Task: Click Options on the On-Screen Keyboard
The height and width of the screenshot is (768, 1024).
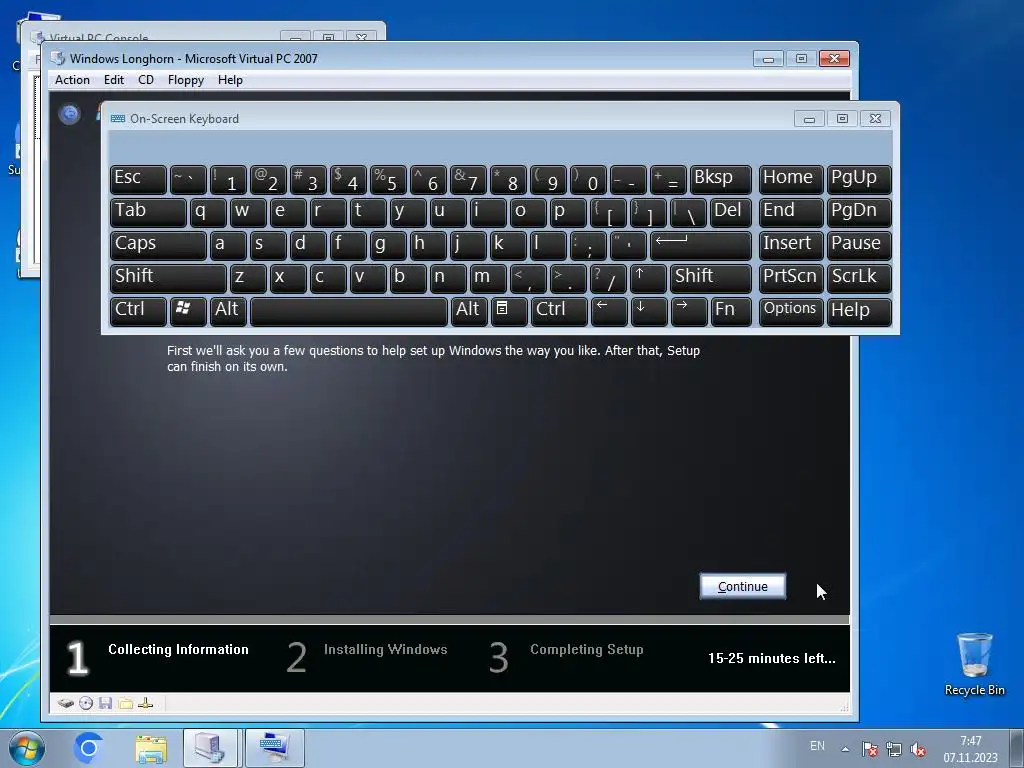Action: 790,311
